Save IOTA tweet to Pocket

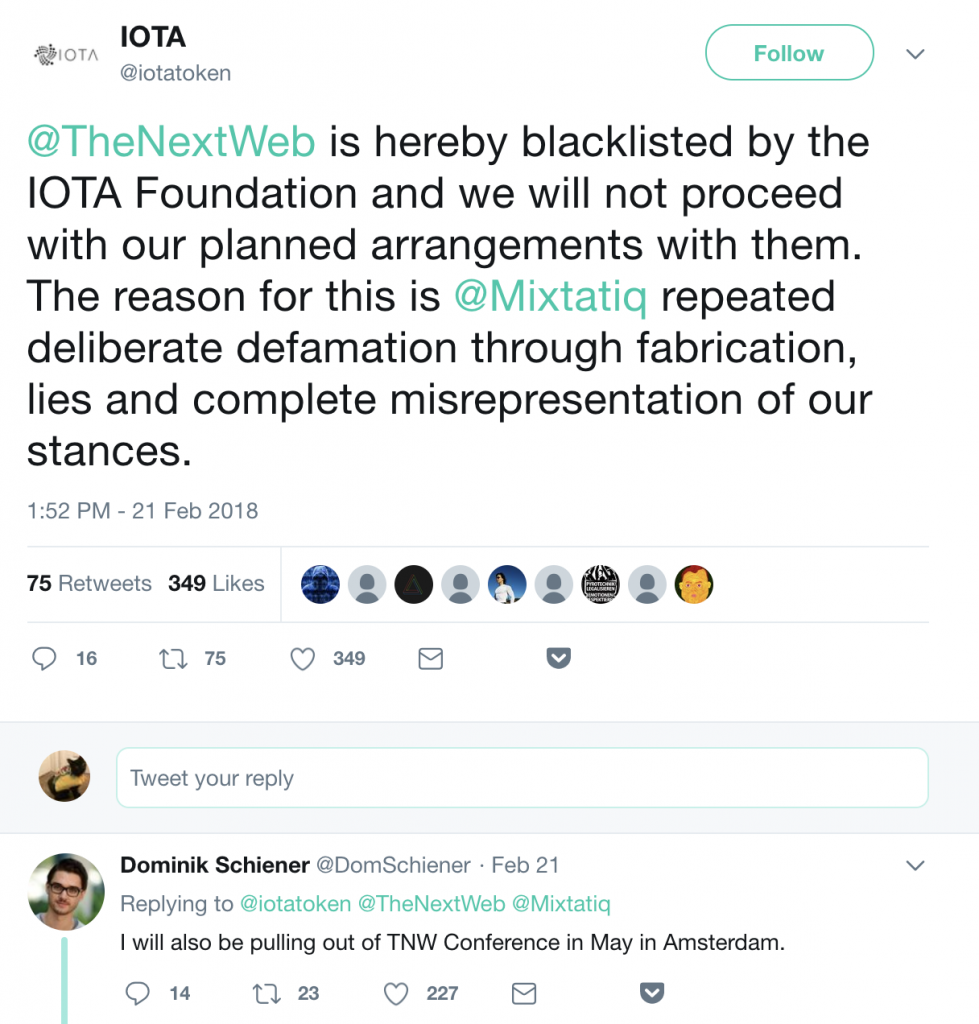tap(558, 658)
